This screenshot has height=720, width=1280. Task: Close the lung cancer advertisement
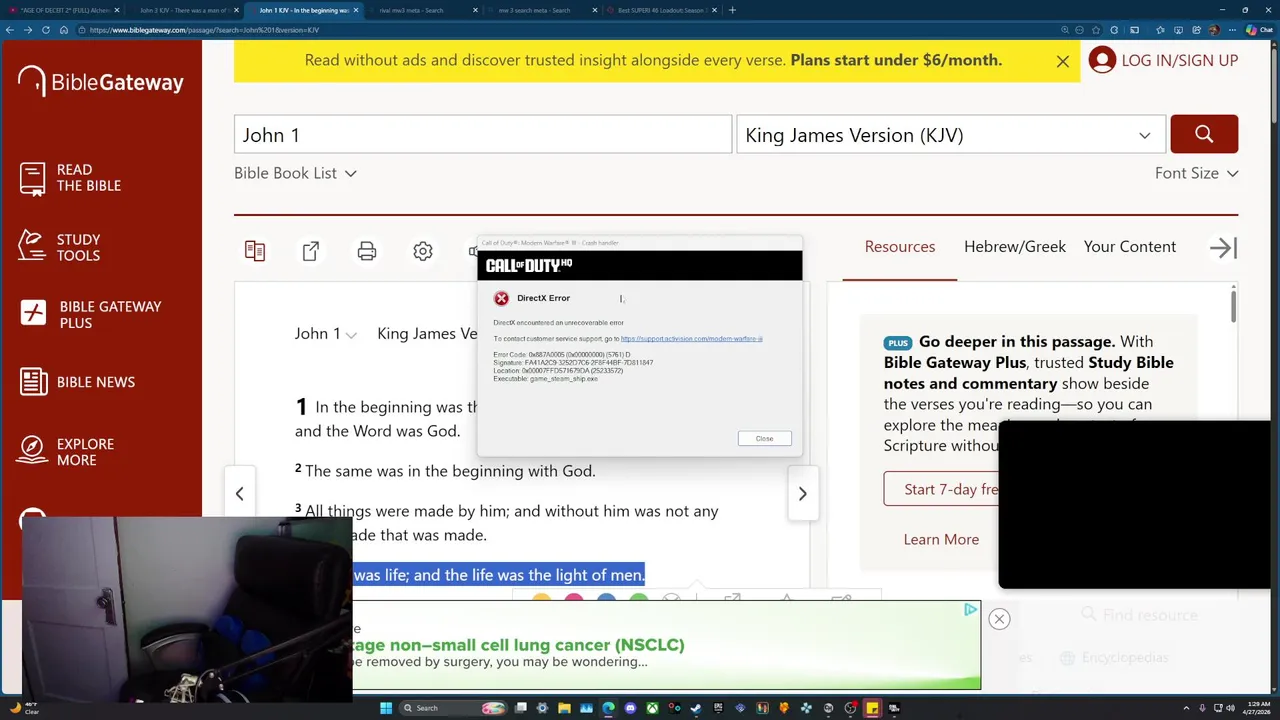tap(999, 619)
